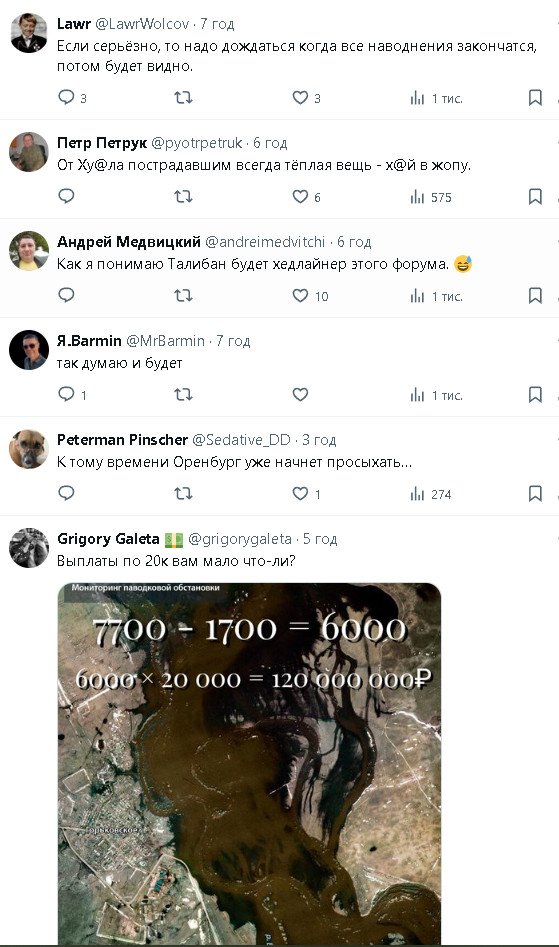Open view stats for Петр Петрук's tweet (575)

[430, 197]
